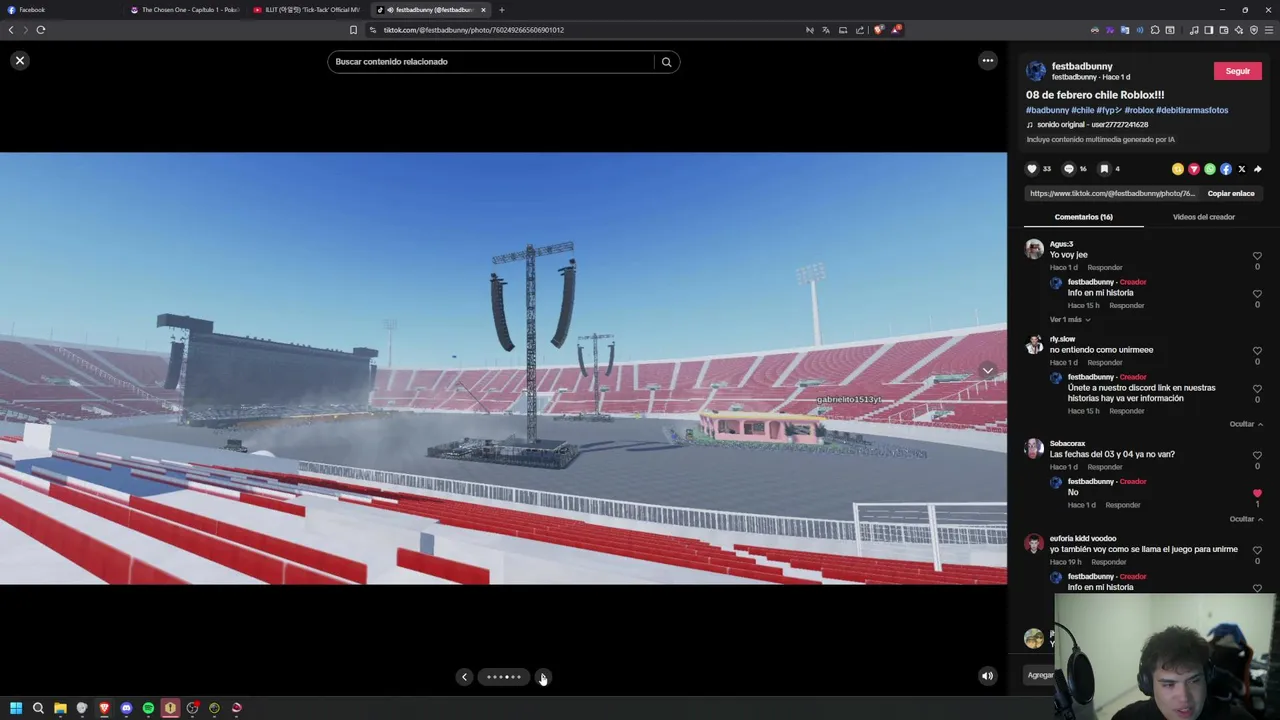
Task: Share the post to X
Action: pos(1242,169)
